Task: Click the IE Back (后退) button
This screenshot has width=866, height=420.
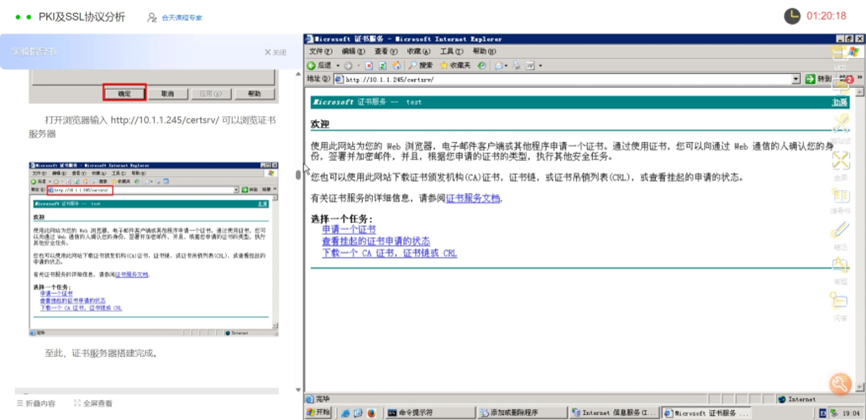Action: [320, 65]
